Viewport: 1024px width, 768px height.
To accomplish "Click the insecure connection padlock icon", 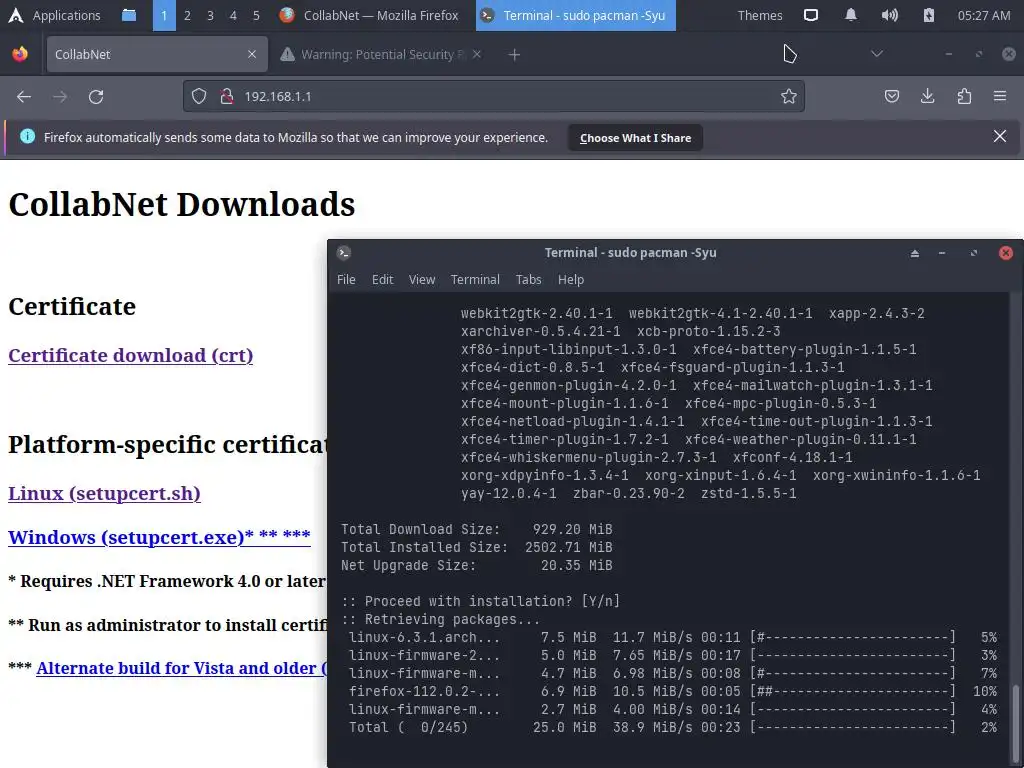I will 227,97.
